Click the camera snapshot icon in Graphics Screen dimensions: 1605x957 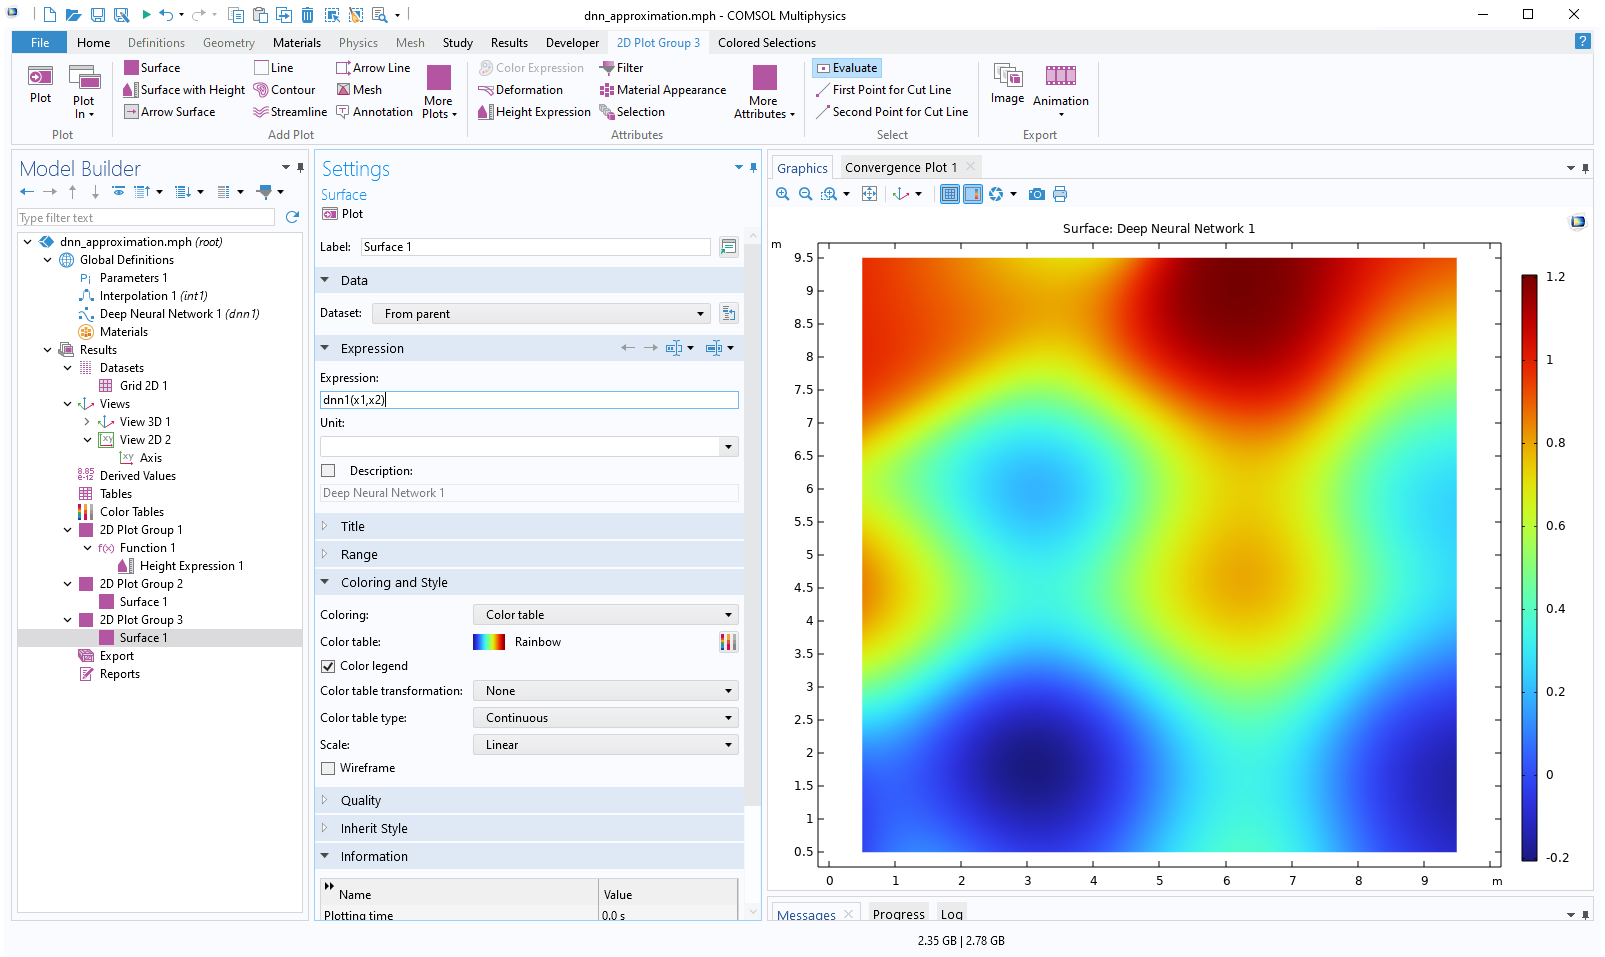[x=1037, y=194]
